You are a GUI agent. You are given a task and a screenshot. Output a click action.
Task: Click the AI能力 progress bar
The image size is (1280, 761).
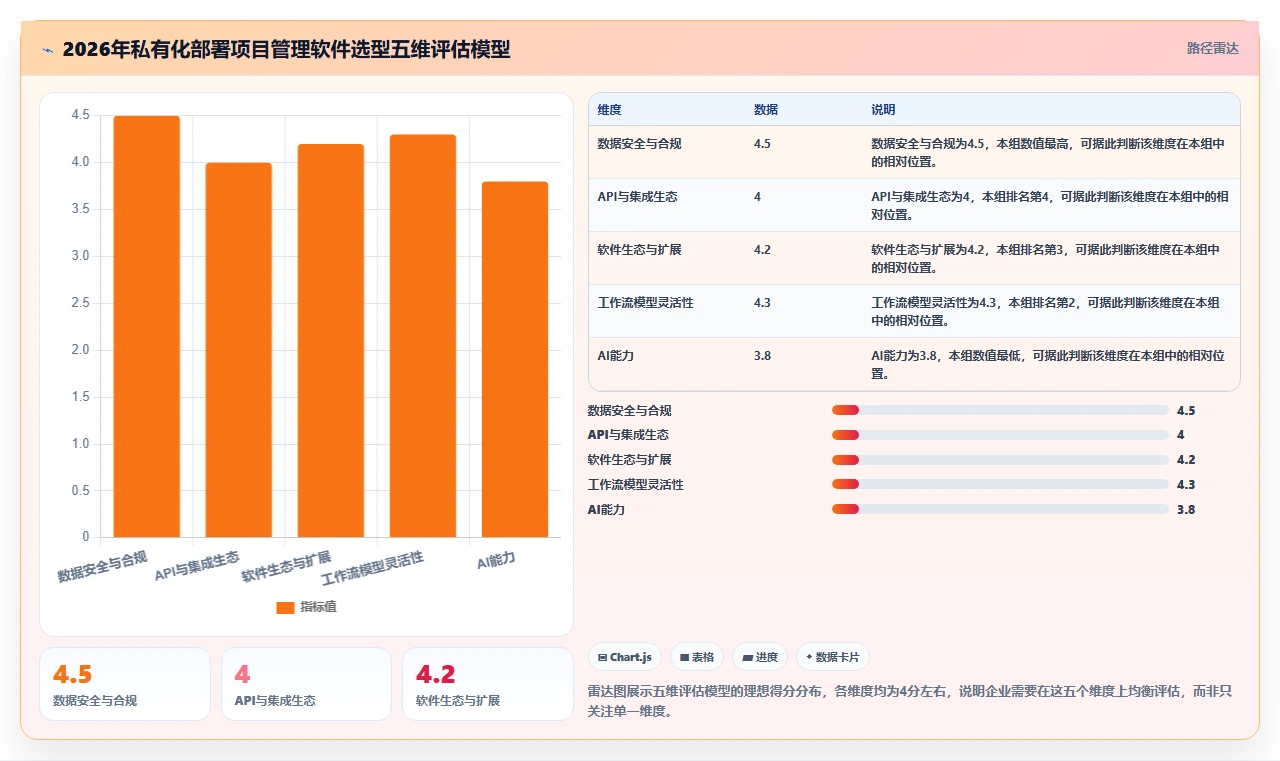click(1000, 509)
